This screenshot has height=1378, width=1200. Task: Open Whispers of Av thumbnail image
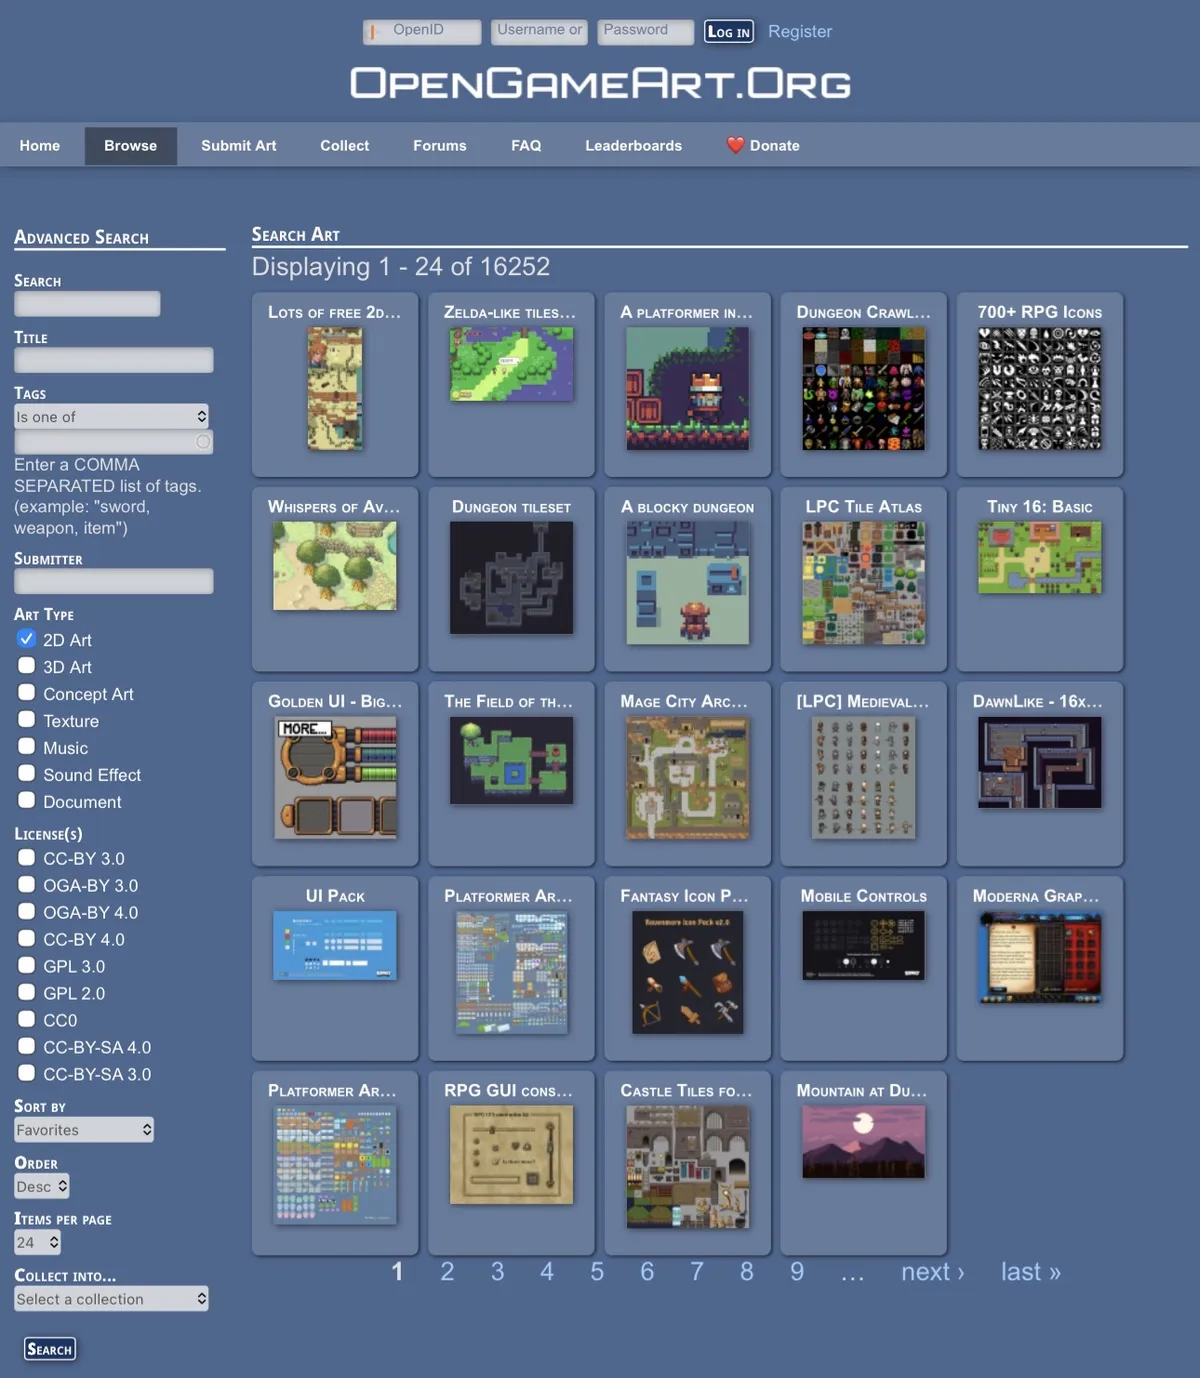click(x=335, y=566)
